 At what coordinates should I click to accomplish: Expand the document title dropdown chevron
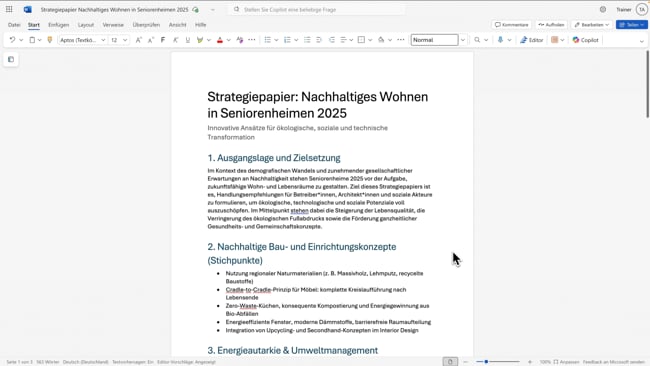pos(212,9)
